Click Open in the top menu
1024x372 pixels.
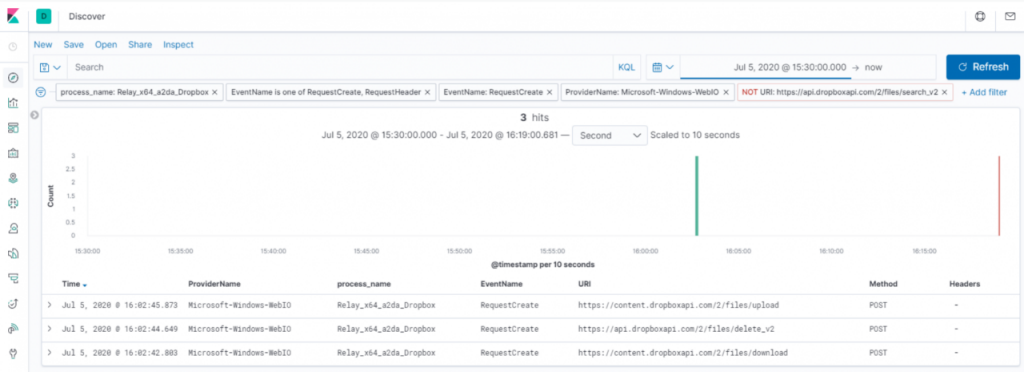(x=106, y=45)
